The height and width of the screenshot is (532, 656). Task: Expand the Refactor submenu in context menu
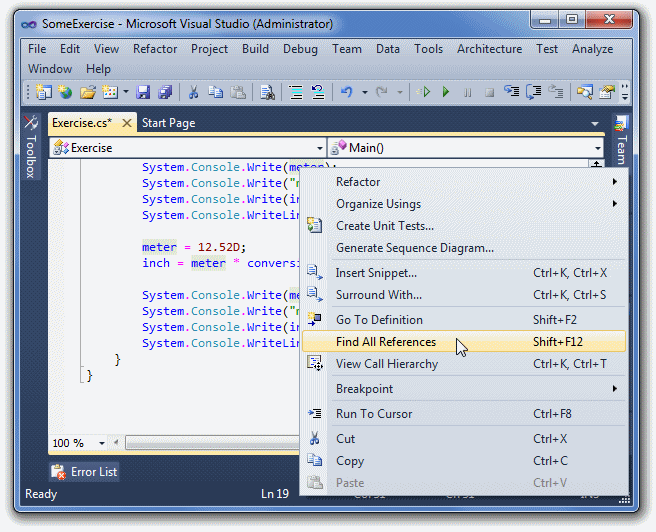click(x=464, y=182)
